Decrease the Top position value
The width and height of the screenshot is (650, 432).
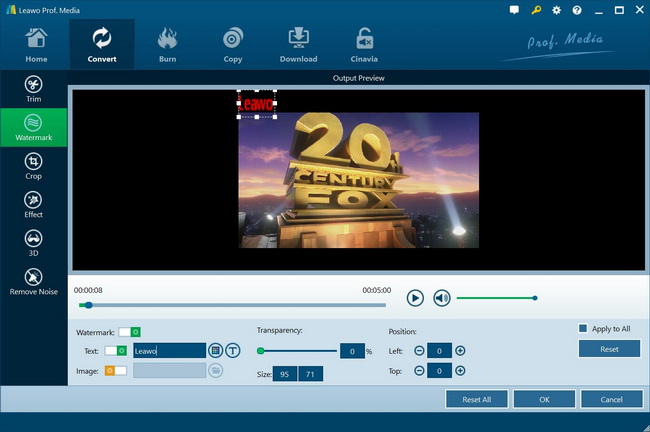point(419,370)
